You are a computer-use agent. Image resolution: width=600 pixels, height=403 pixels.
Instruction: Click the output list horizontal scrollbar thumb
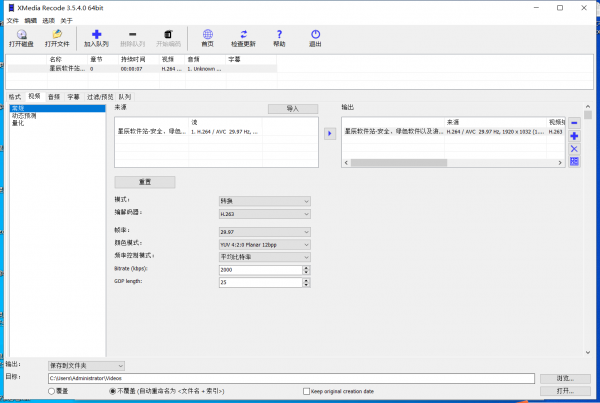399,163
